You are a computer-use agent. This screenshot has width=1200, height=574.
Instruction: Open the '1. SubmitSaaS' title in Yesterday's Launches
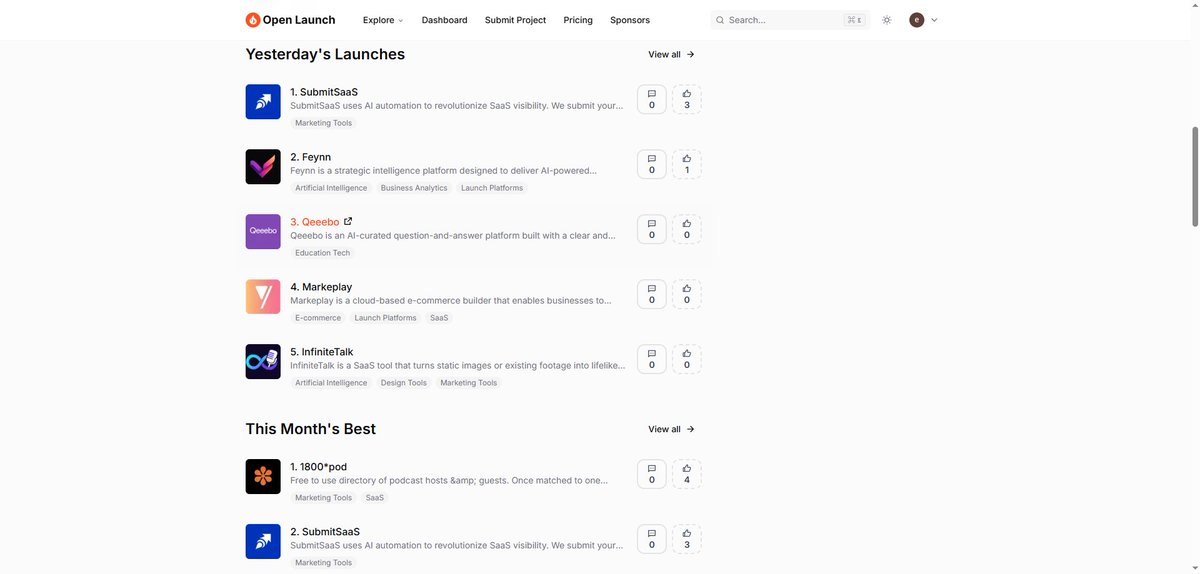[x=324, y=92]
